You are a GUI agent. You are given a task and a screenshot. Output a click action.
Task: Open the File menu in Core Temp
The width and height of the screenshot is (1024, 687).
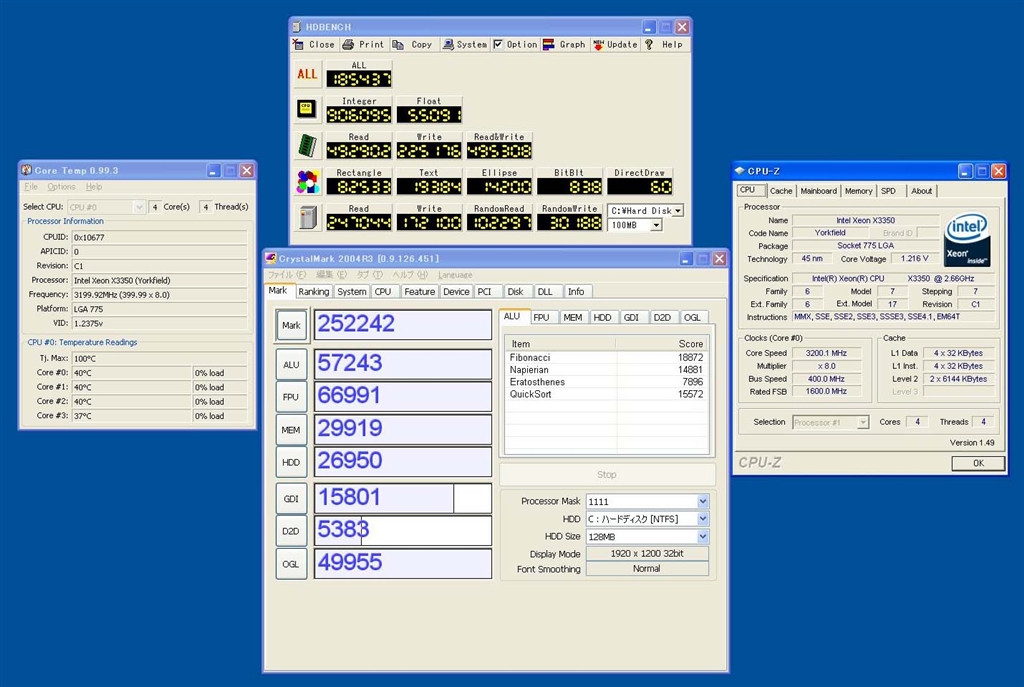[x=31, y=187]
